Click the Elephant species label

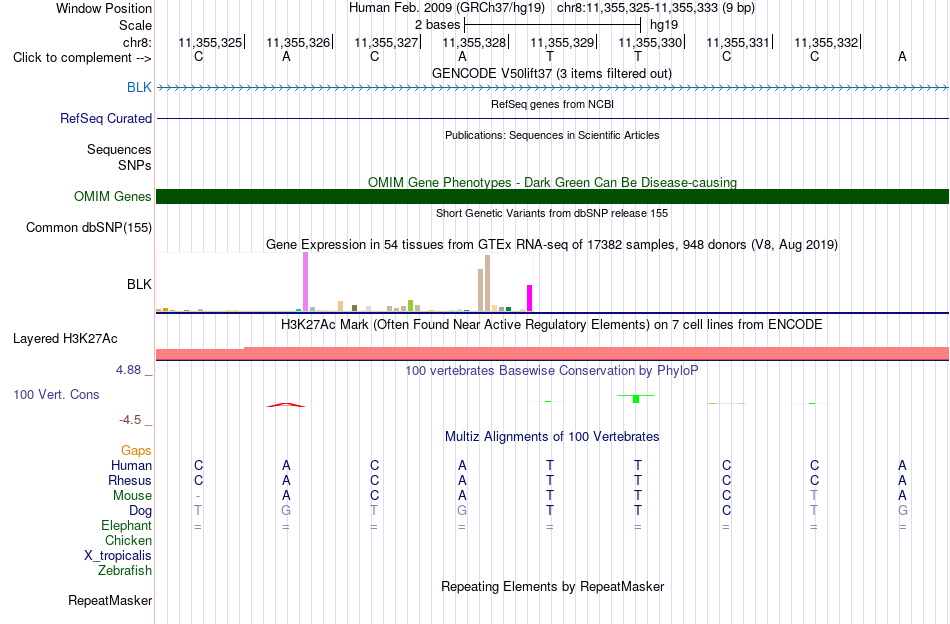coord(126,525)
